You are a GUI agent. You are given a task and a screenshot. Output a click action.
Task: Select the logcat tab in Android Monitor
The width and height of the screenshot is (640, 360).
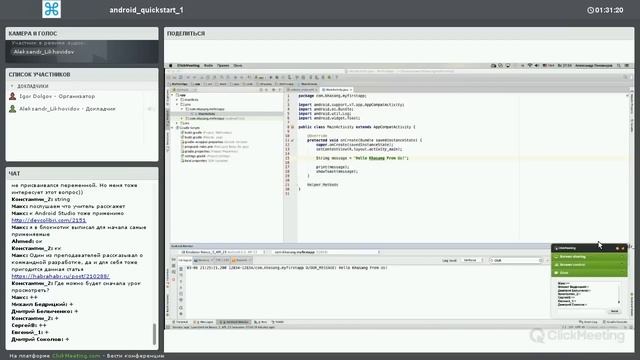click(x=185, y=260)
